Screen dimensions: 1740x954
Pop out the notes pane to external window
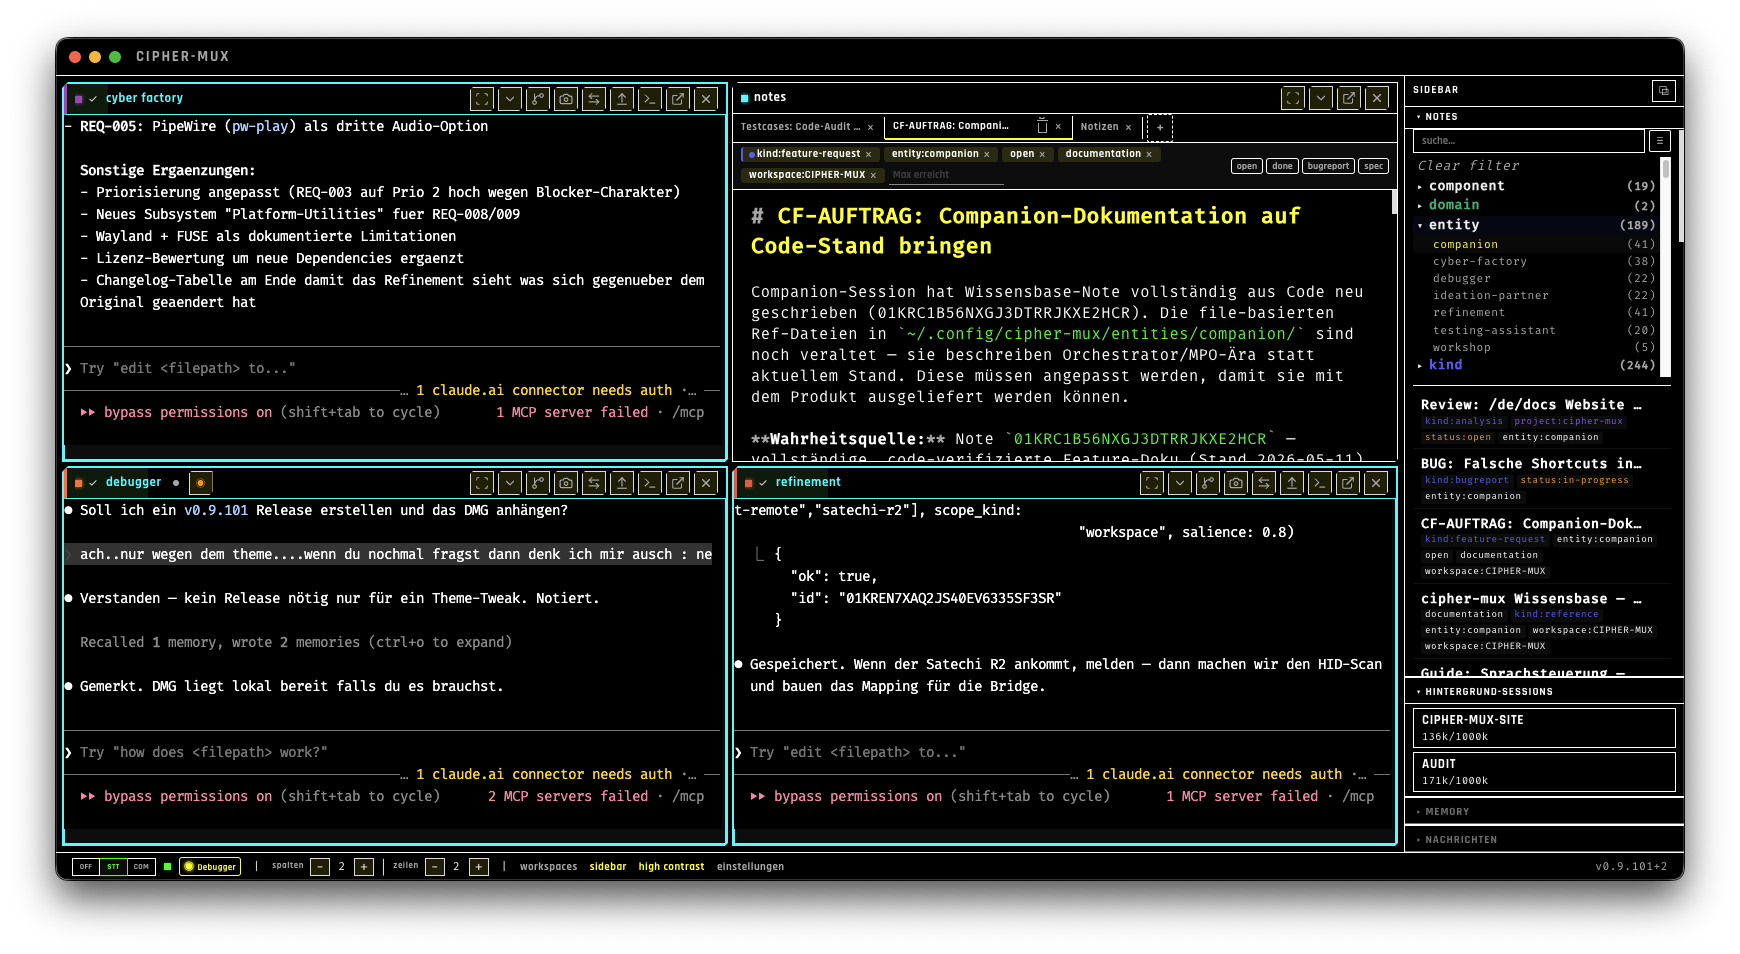[x=1349, y=98]
